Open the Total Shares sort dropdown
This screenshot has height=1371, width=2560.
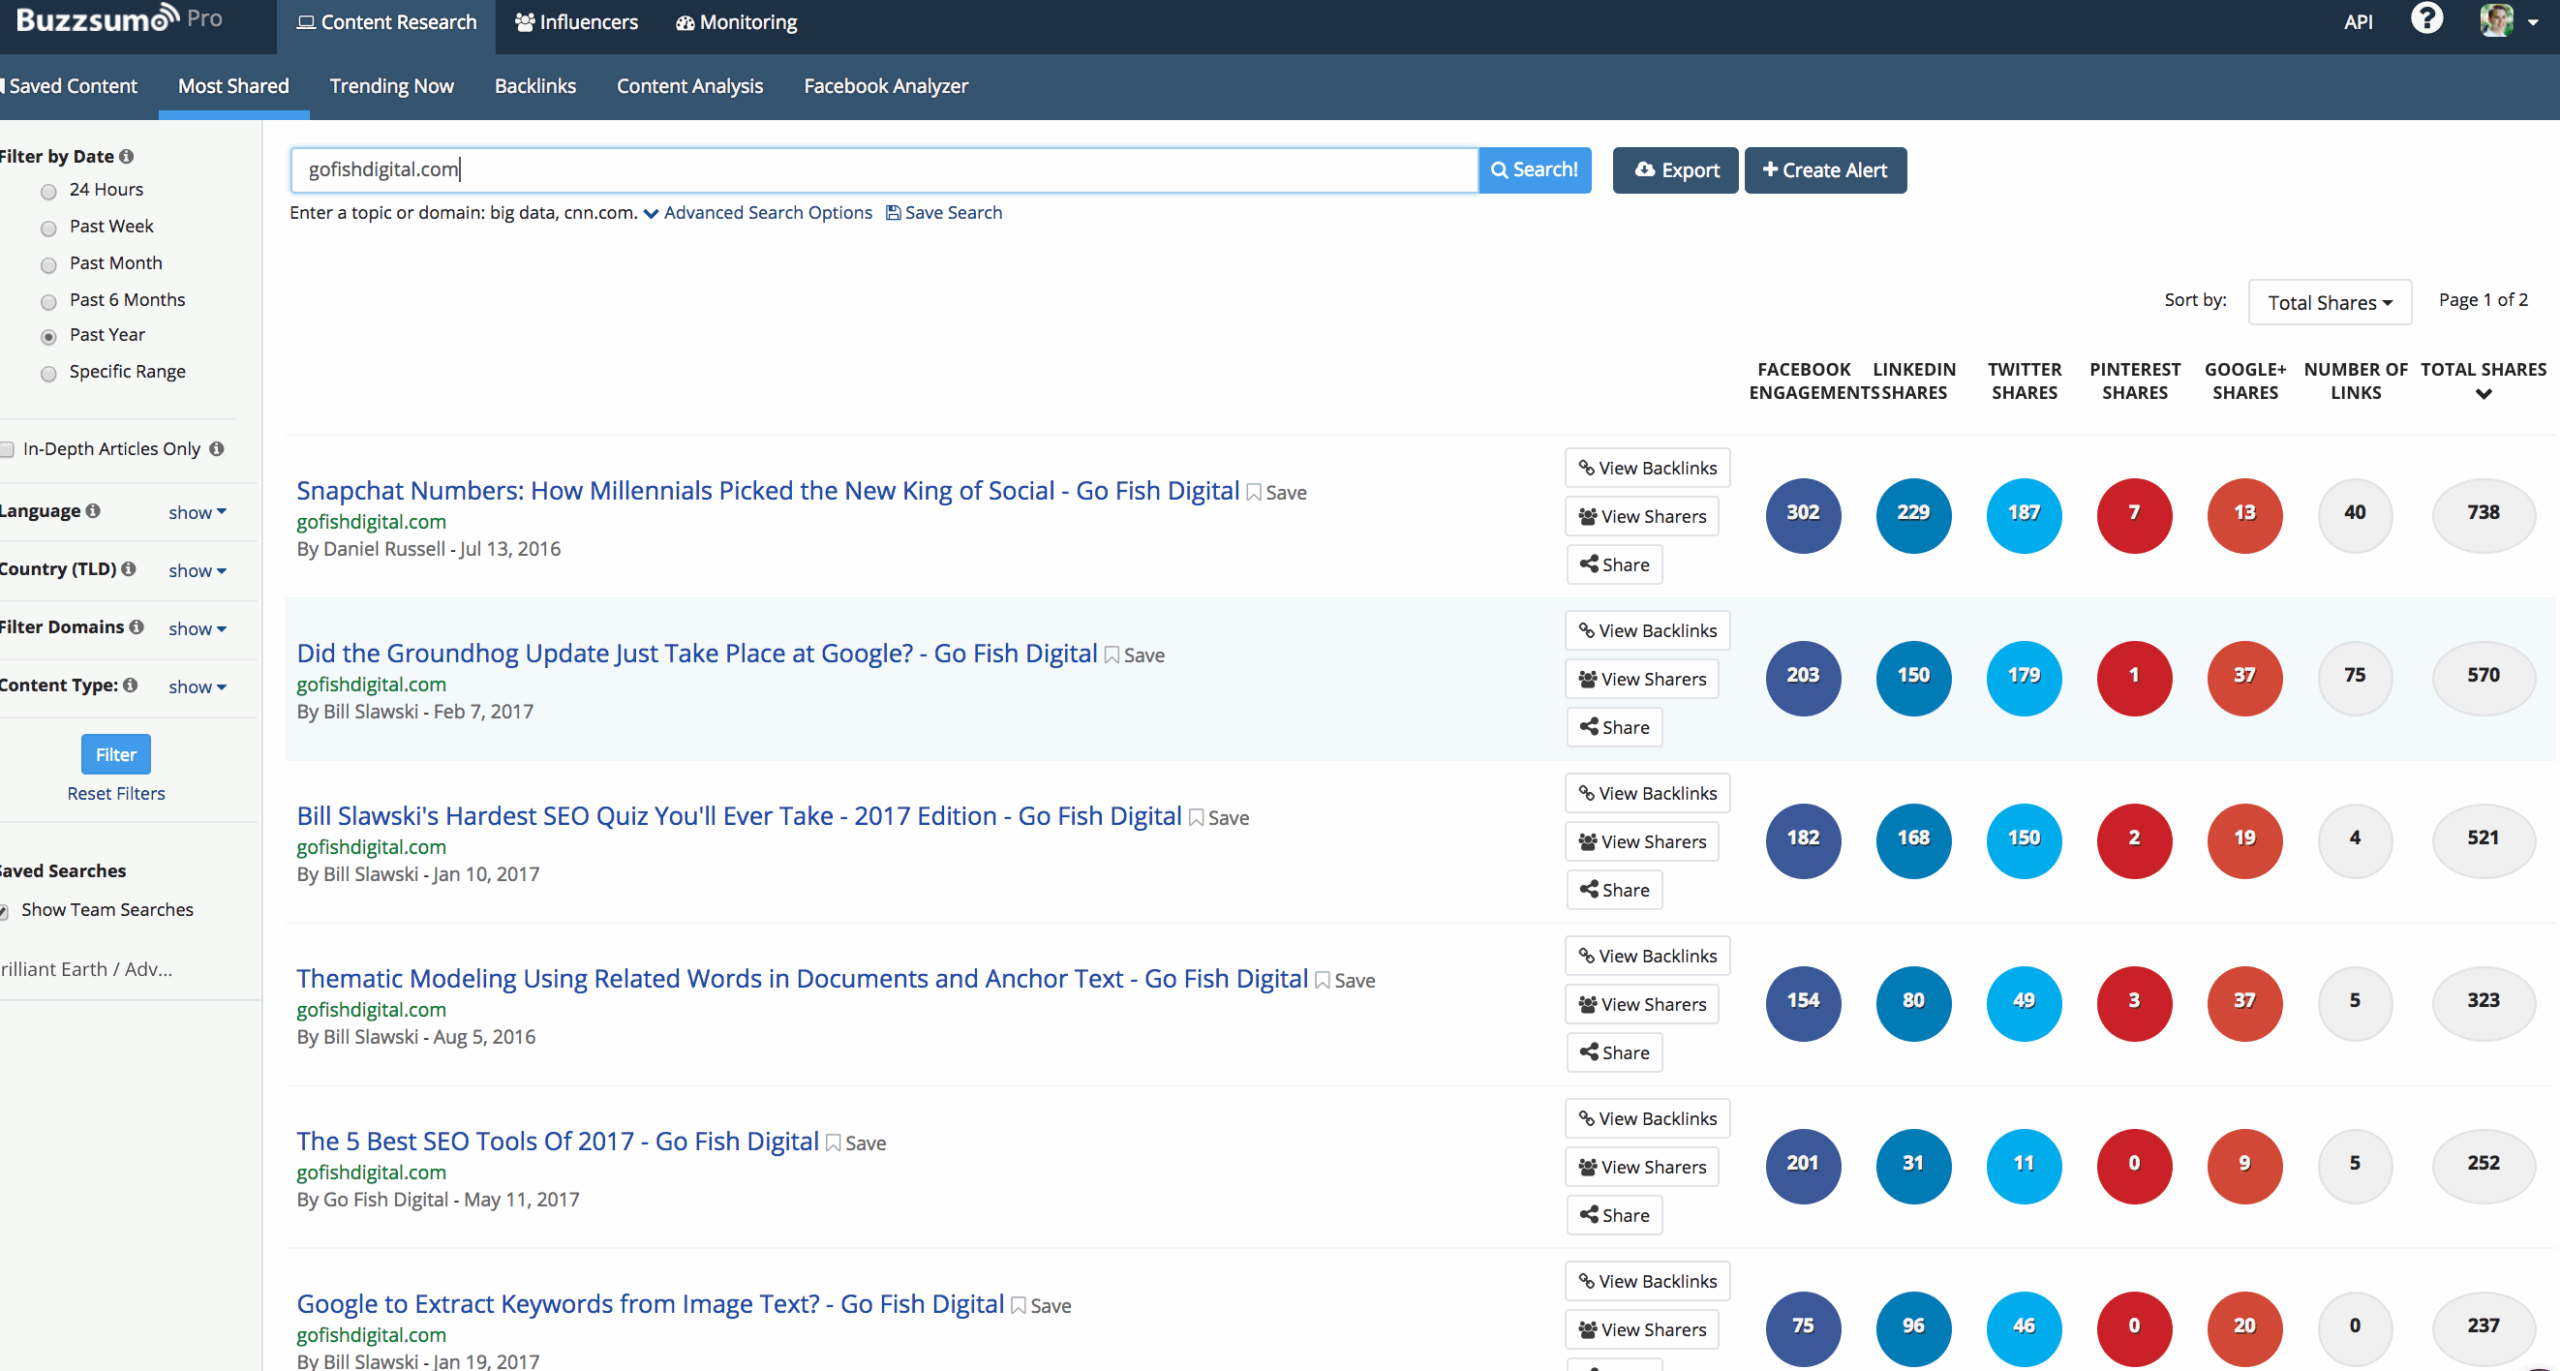point(2329,302)
